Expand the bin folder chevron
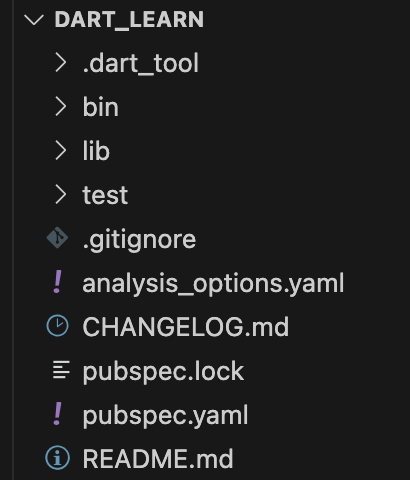The height and width of the screenshot is (480, 410). tap(61, 107)
